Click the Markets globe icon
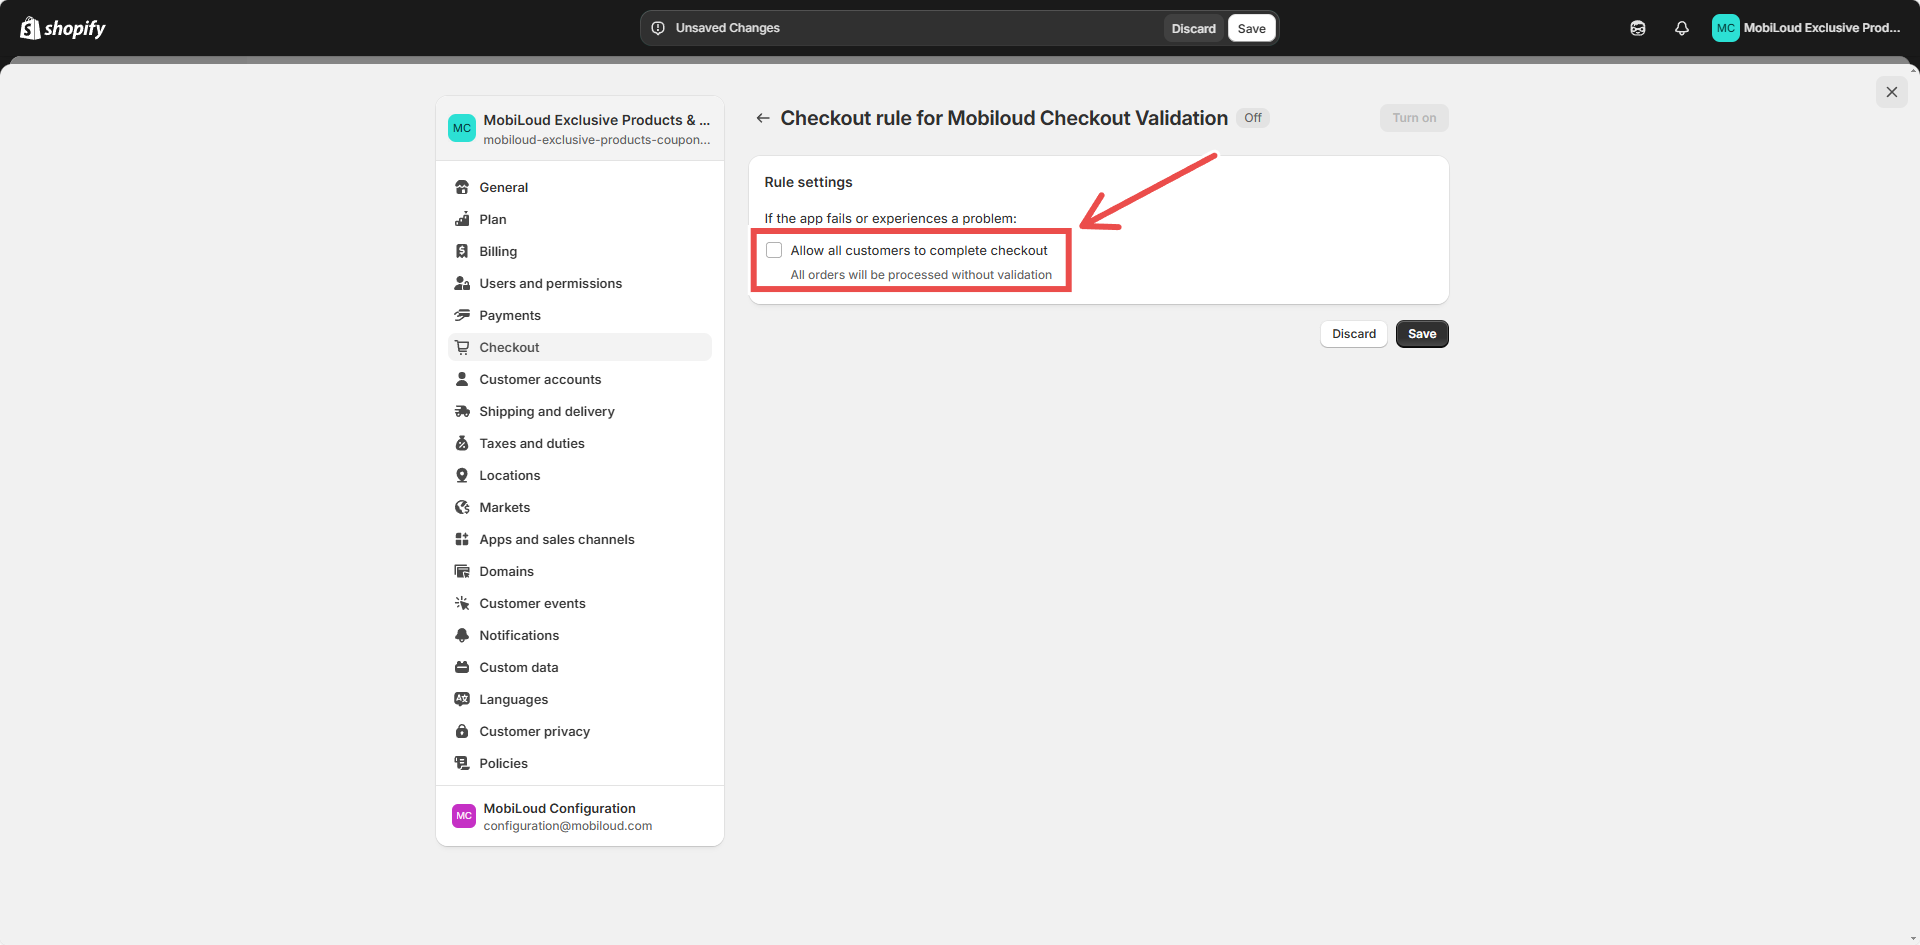The width and height of the screenshot is (1920, 945). click(x=462, y=507)
